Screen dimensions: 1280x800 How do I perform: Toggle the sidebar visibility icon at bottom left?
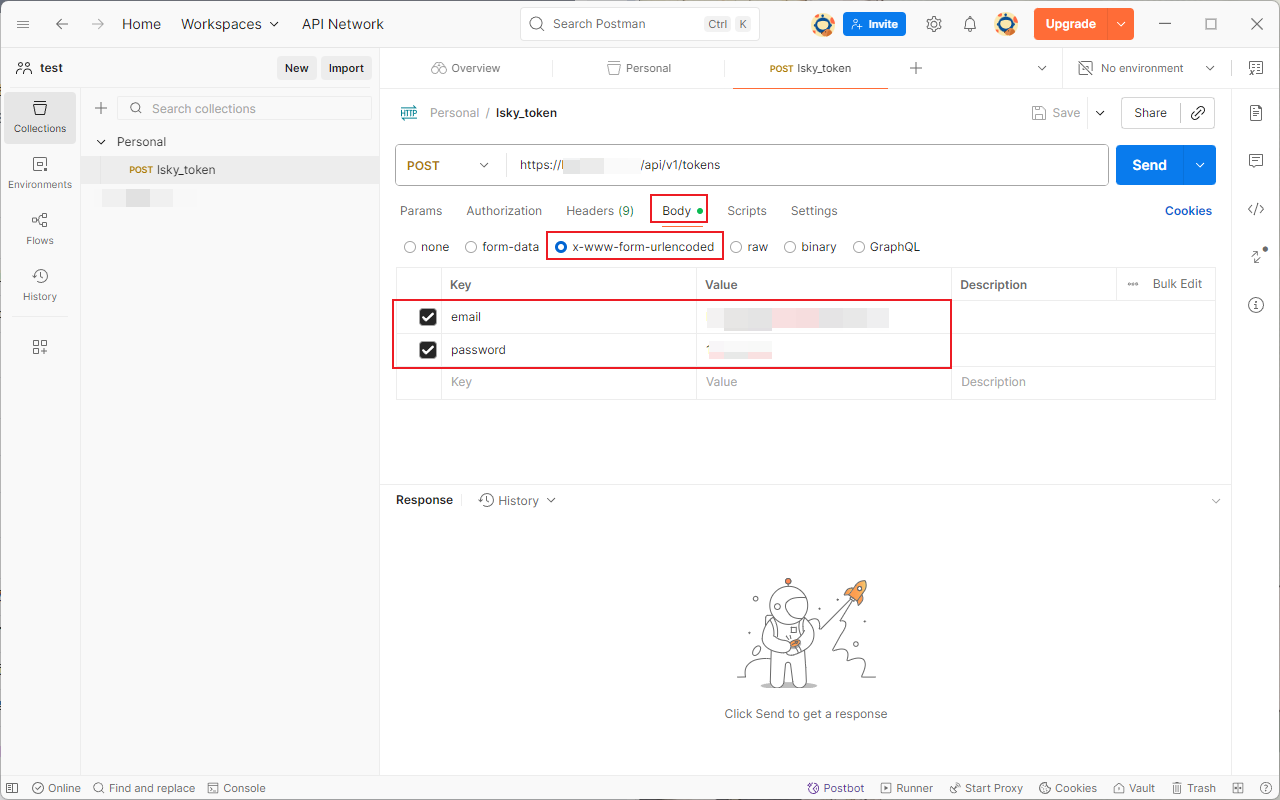pos(14,788)
